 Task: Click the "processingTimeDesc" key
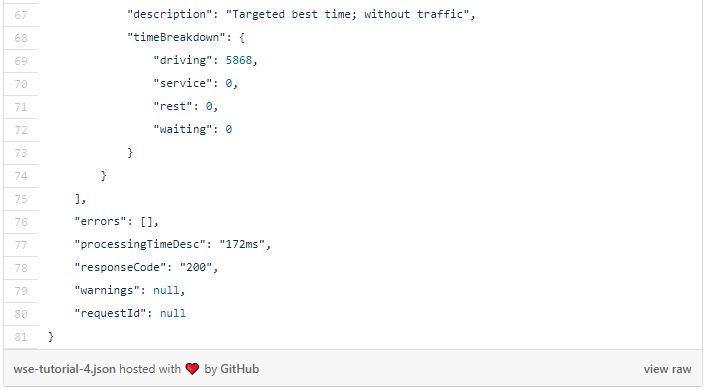[140, 244]
